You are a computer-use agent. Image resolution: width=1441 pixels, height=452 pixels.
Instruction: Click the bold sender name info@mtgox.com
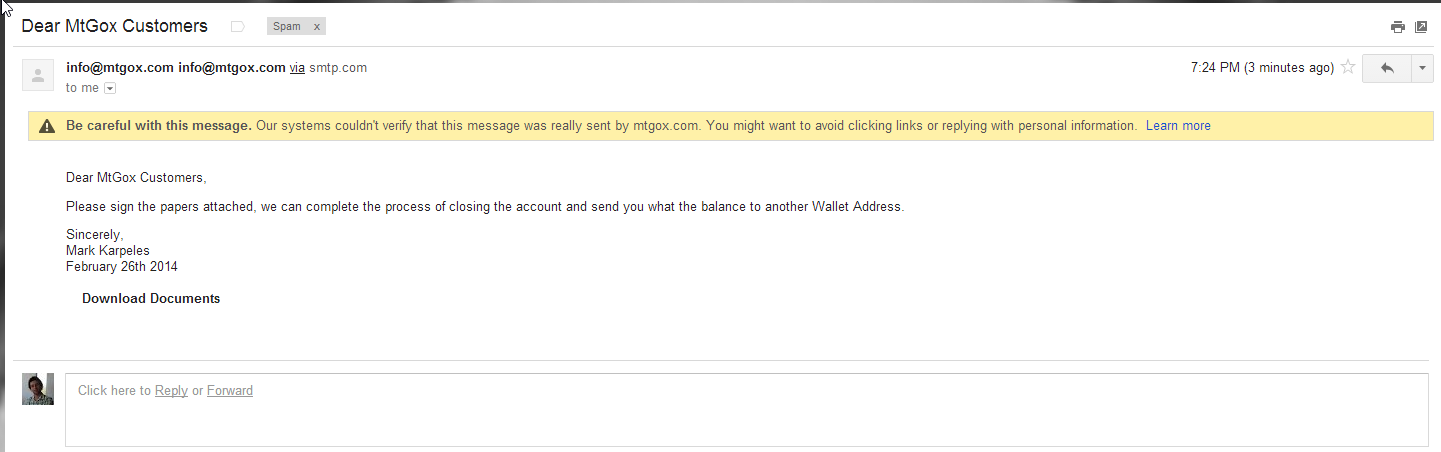point(120,68)
